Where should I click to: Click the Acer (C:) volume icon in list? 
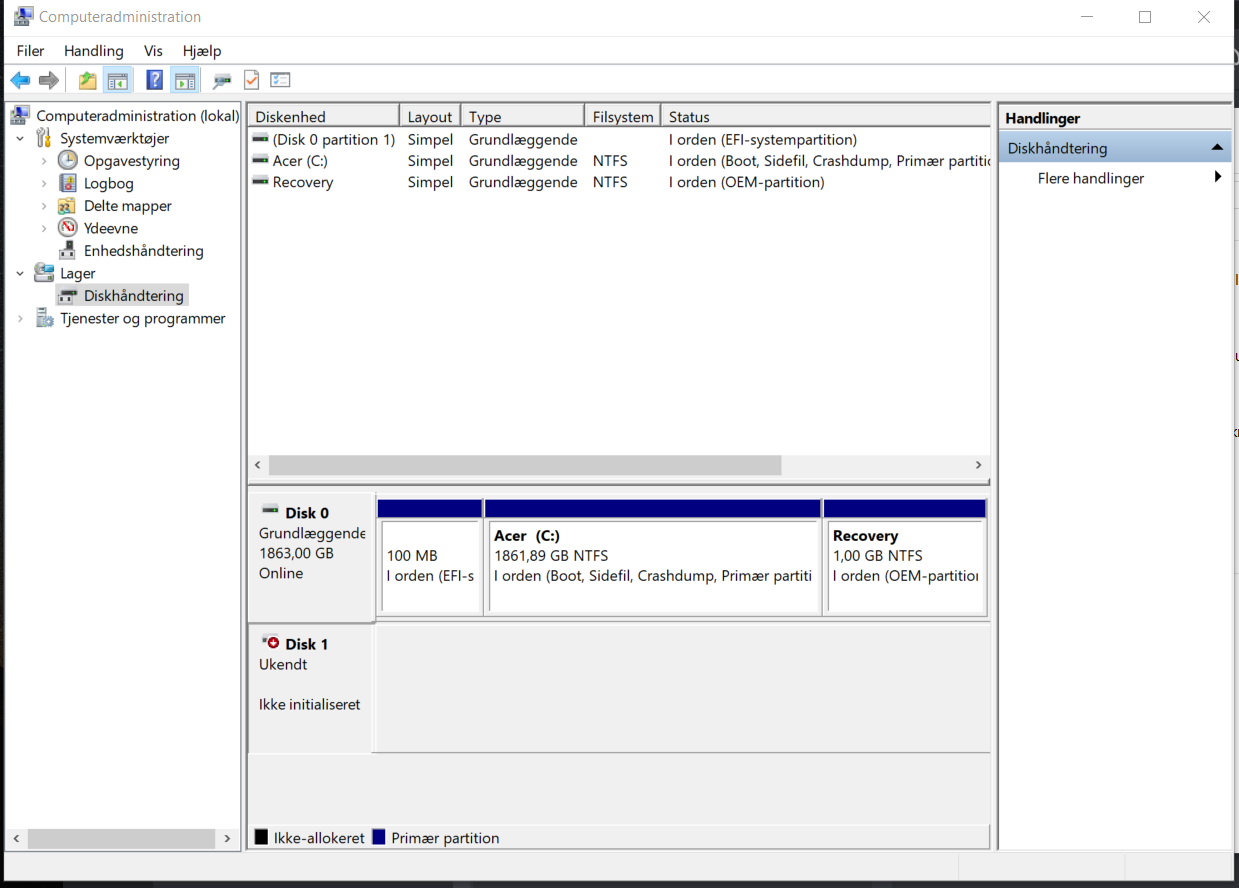tap(260, 161)
